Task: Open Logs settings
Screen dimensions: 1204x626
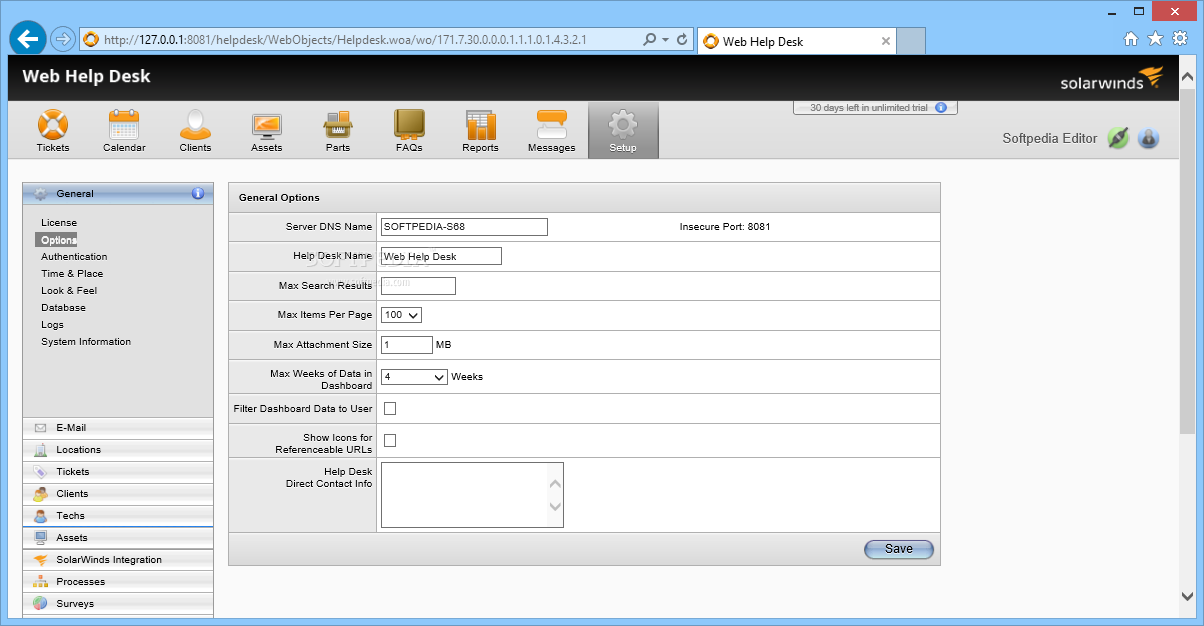Action: point(52,324)
